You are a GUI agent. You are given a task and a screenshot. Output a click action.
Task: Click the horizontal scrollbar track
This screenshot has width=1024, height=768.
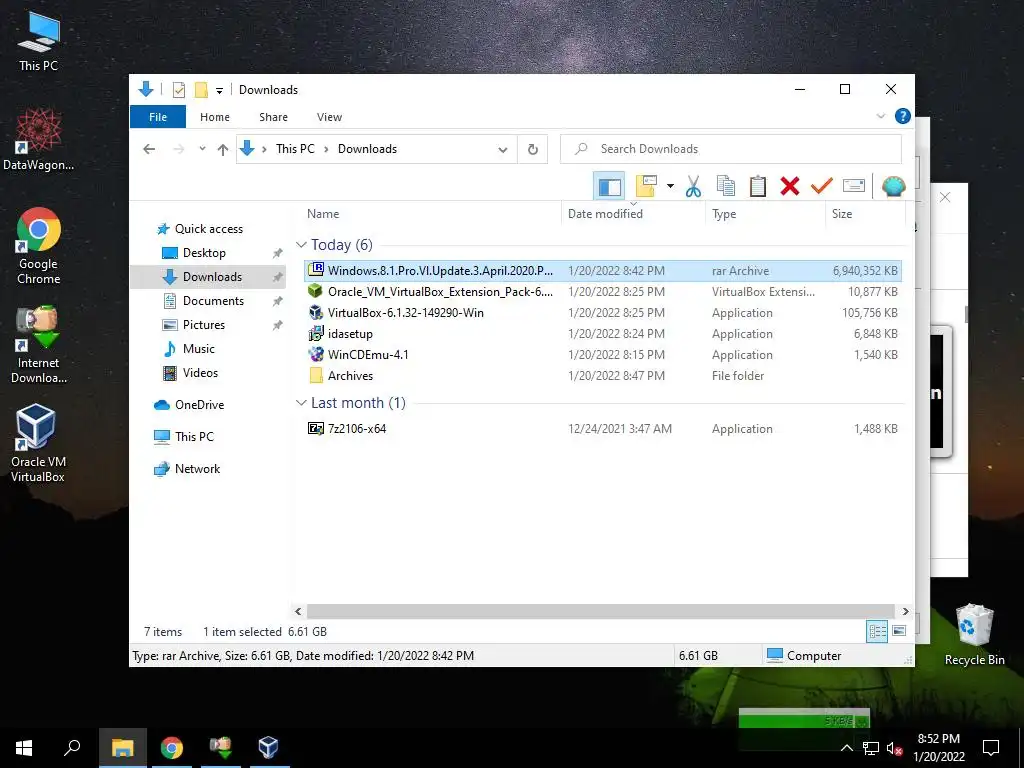click(601, 611)
